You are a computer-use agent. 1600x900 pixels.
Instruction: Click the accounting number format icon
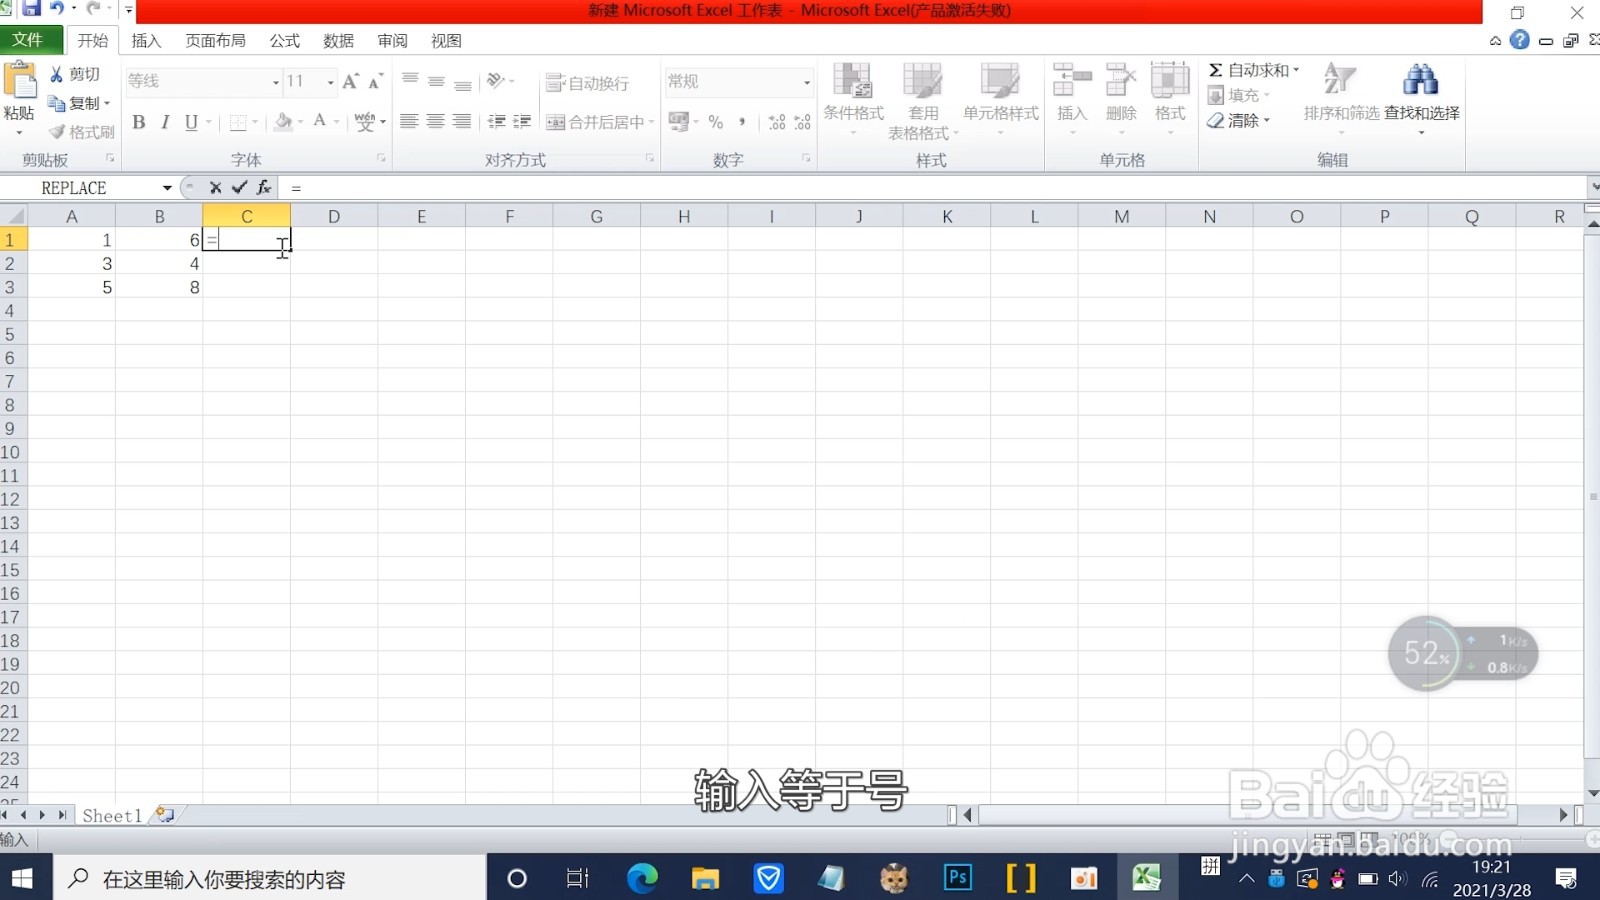pos(679,121)
